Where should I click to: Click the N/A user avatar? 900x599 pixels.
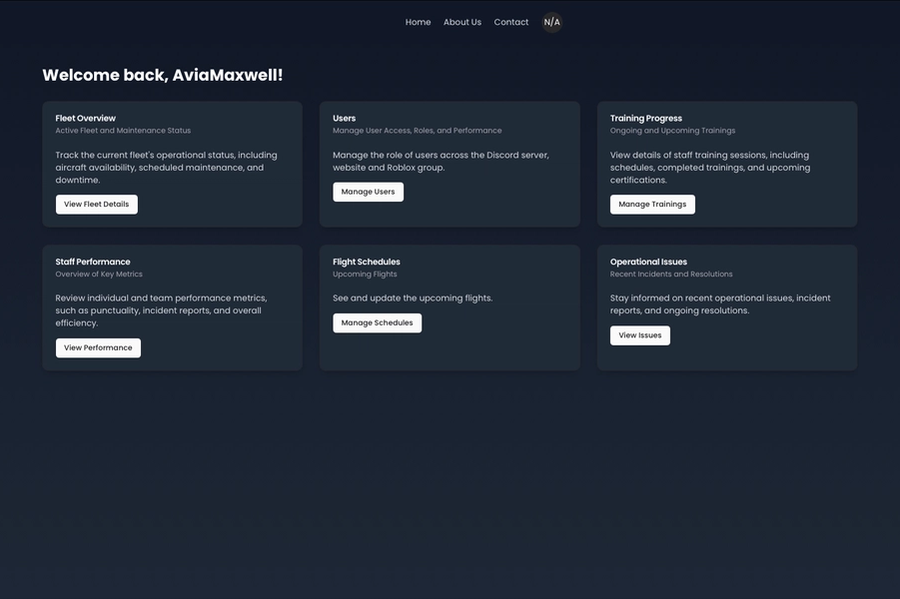pos(552,22)
